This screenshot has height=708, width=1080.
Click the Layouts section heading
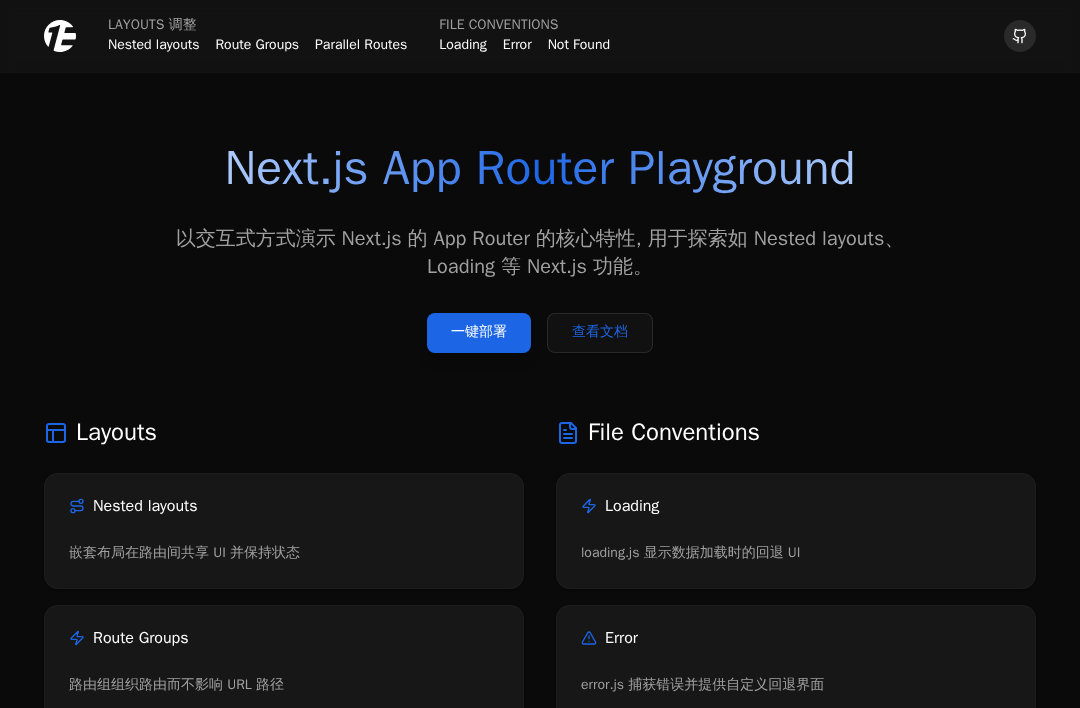(x=116, y=433)
